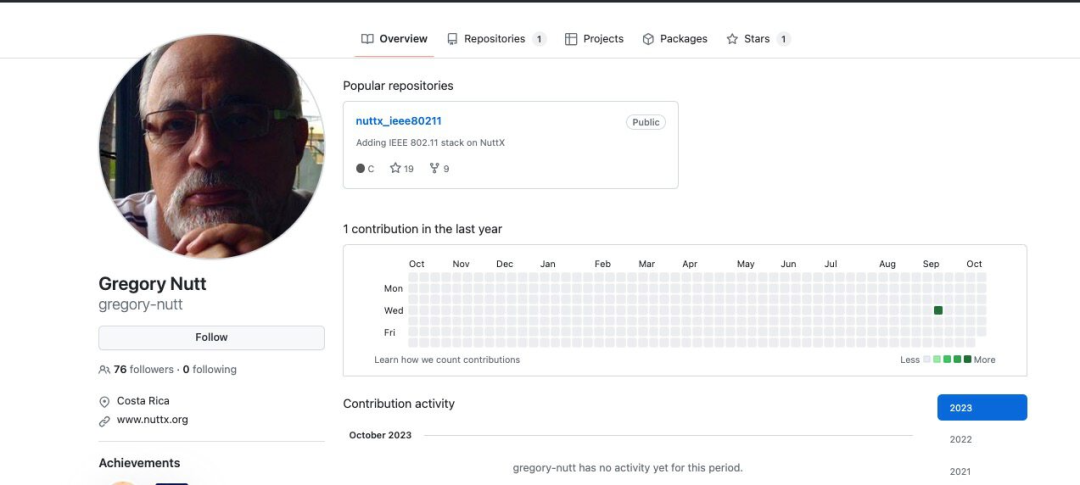Open the Overview tab
1080x485 pixels.
tap(395, 39)
